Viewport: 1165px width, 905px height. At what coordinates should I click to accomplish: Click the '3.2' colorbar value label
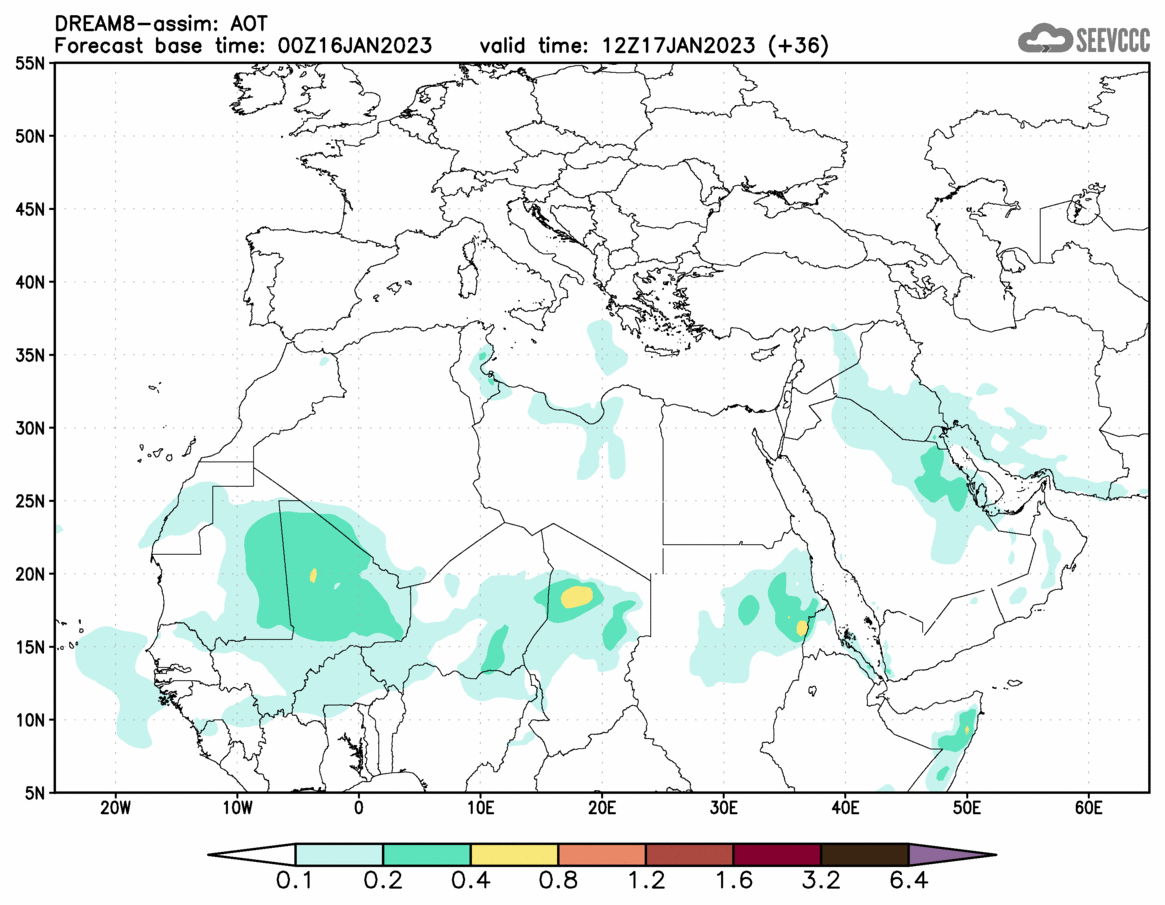[x=821, y=881]
